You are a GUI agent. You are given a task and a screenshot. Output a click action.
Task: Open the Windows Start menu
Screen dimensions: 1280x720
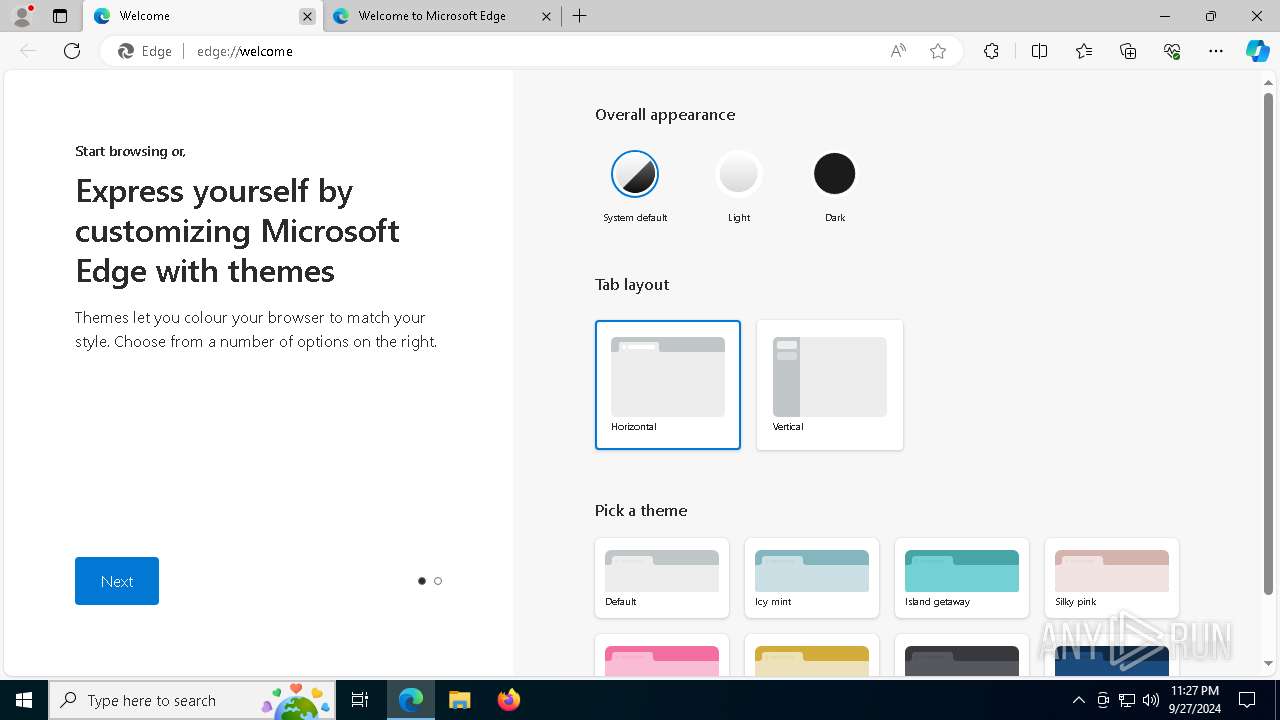click(x=24, y=700)
